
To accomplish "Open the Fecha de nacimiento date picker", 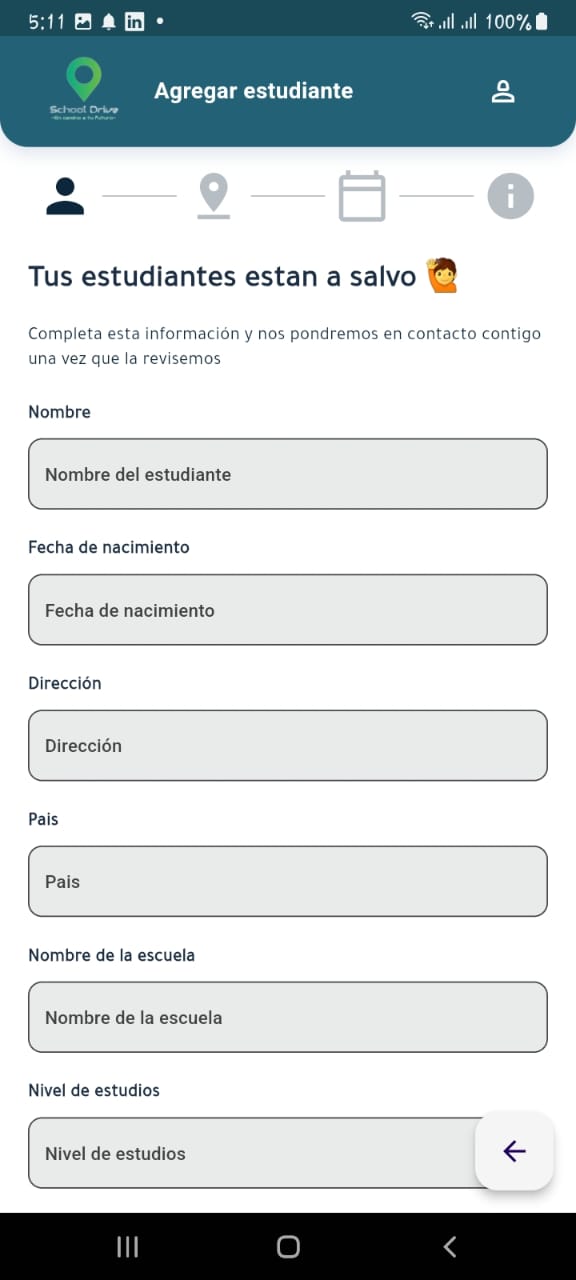I will point(288,609).
